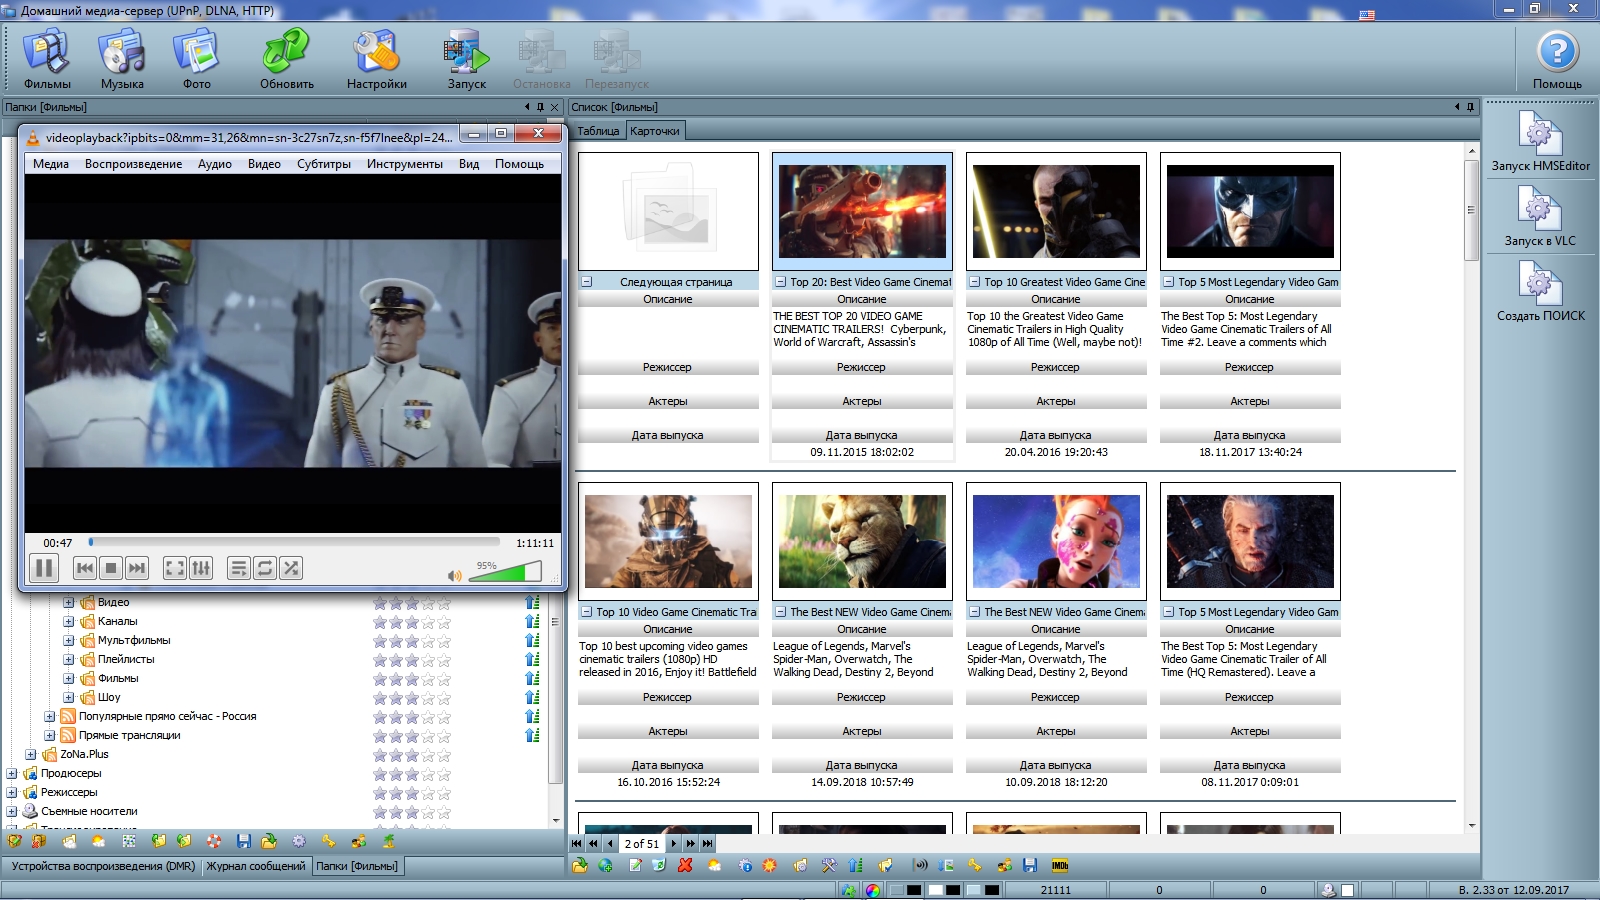Expand the Плейлисты tree folder
The height and width of the screenshot is (900, 1600).
click(69, 659)
